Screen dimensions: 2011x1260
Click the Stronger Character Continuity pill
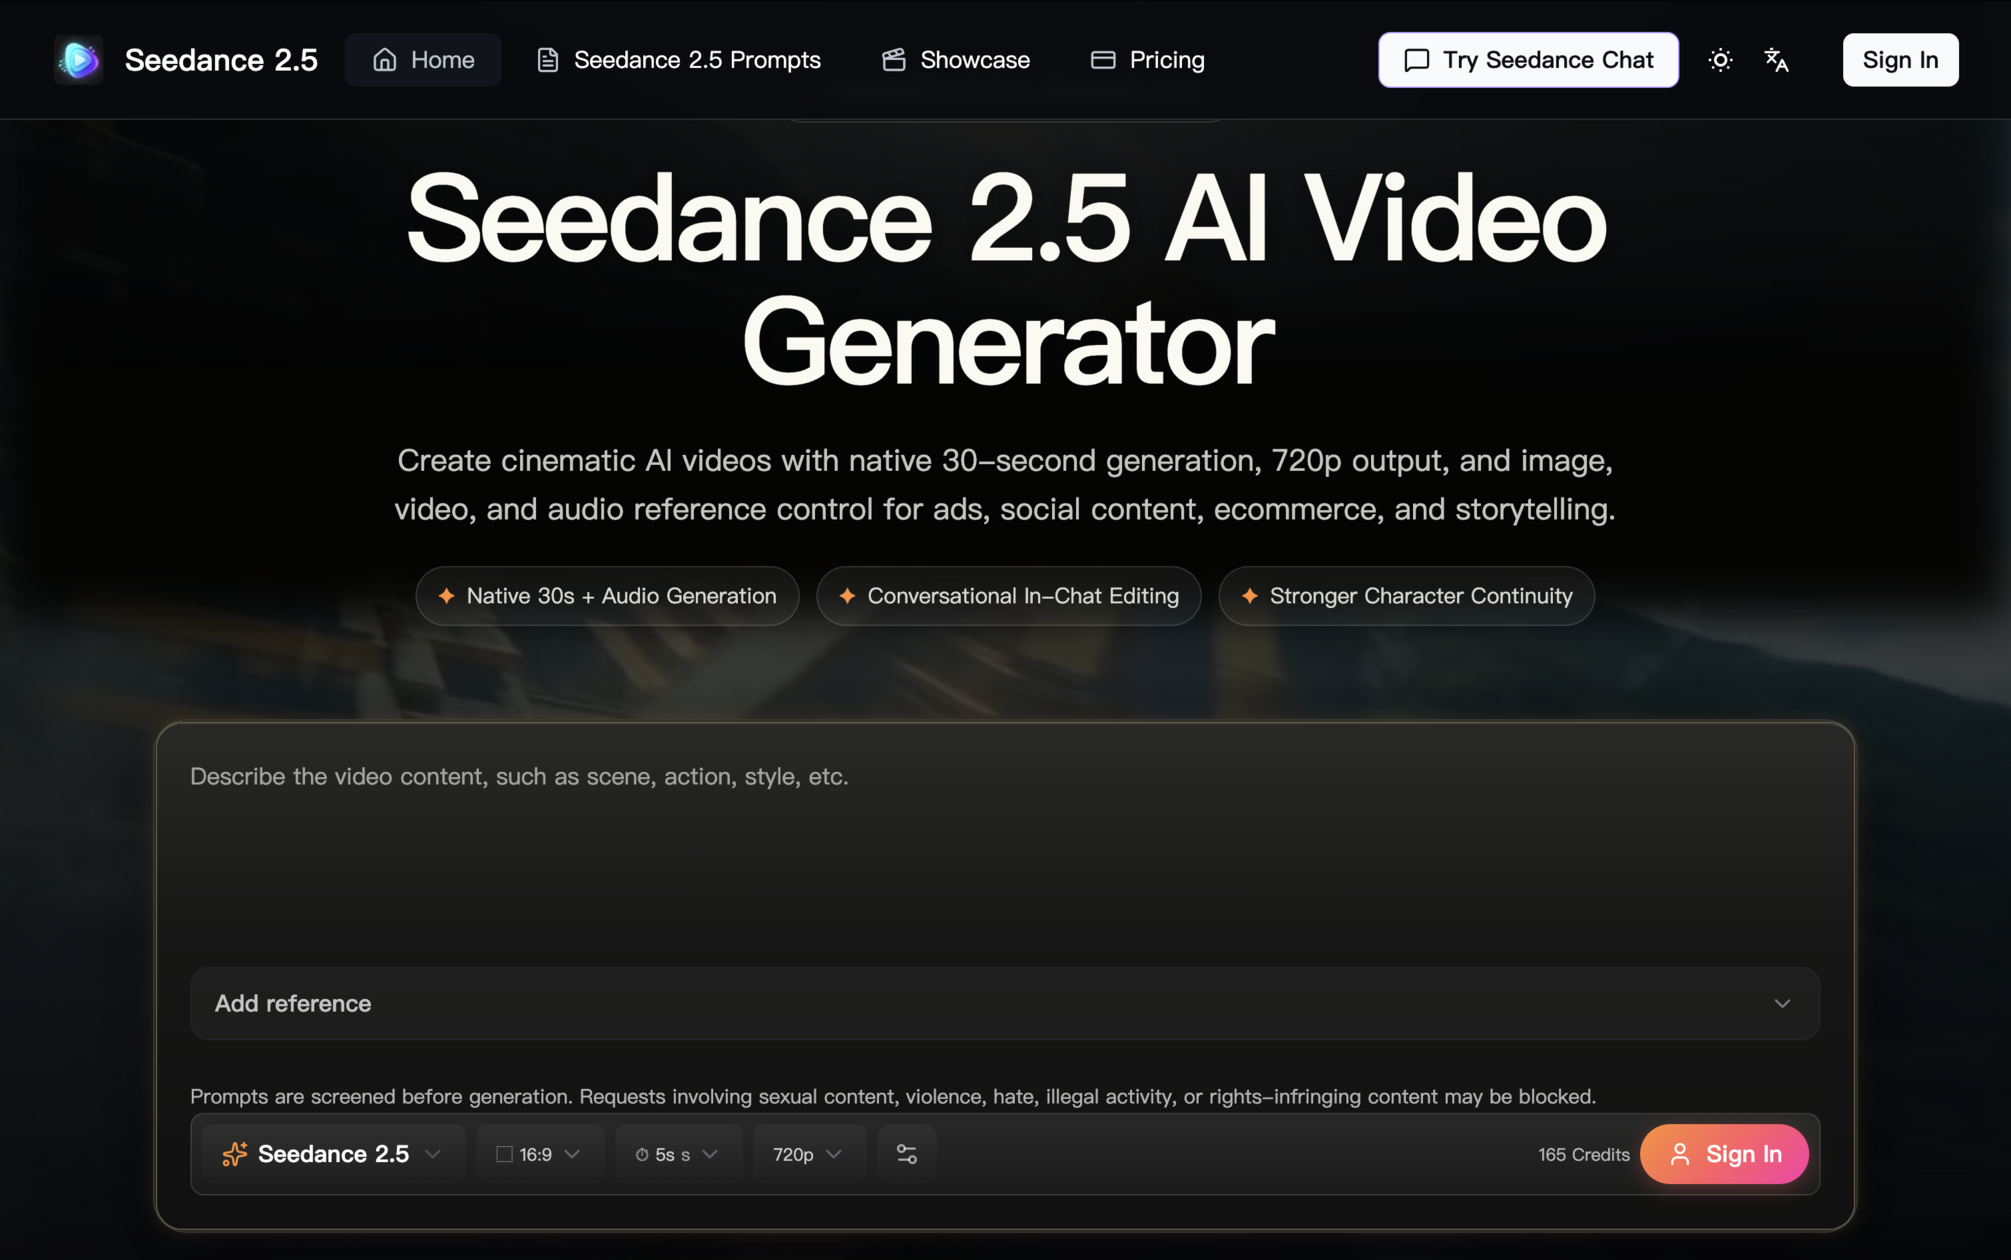click(1406, 596)
